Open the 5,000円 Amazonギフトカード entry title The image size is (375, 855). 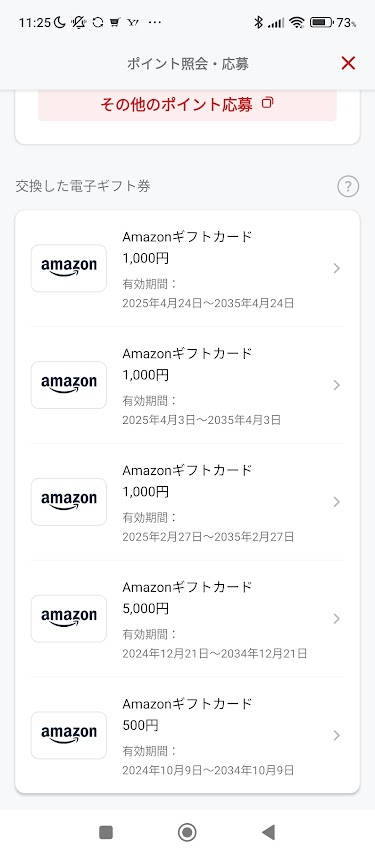click(x=187, y=587)
